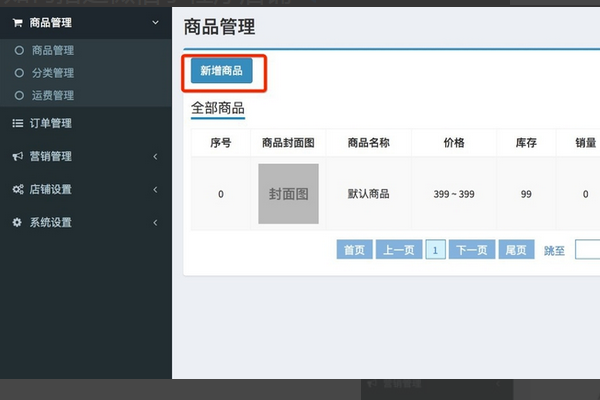Collapse the 商品管理 section chevron
Image resolution: width=600 pixels, height=400 pixels.
154,22
